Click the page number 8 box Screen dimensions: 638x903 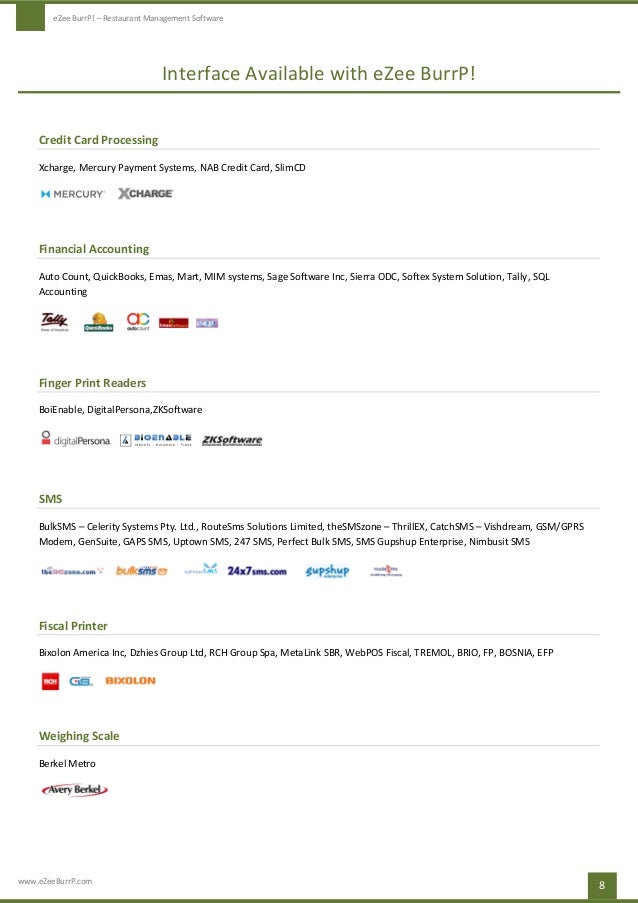coord(602,886)
